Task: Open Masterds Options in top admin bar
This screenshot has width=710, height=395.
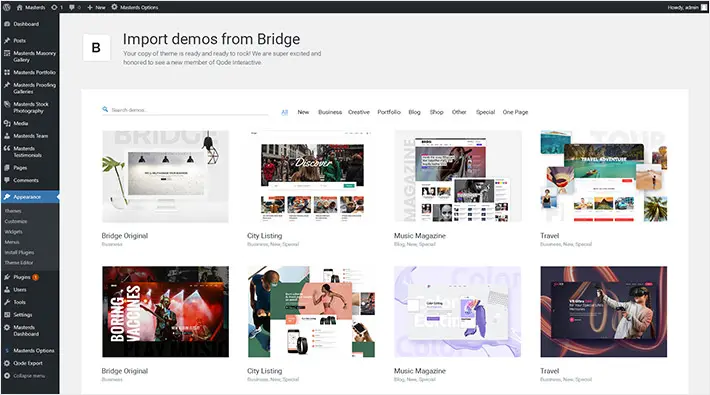Action: tap(134, 7)
